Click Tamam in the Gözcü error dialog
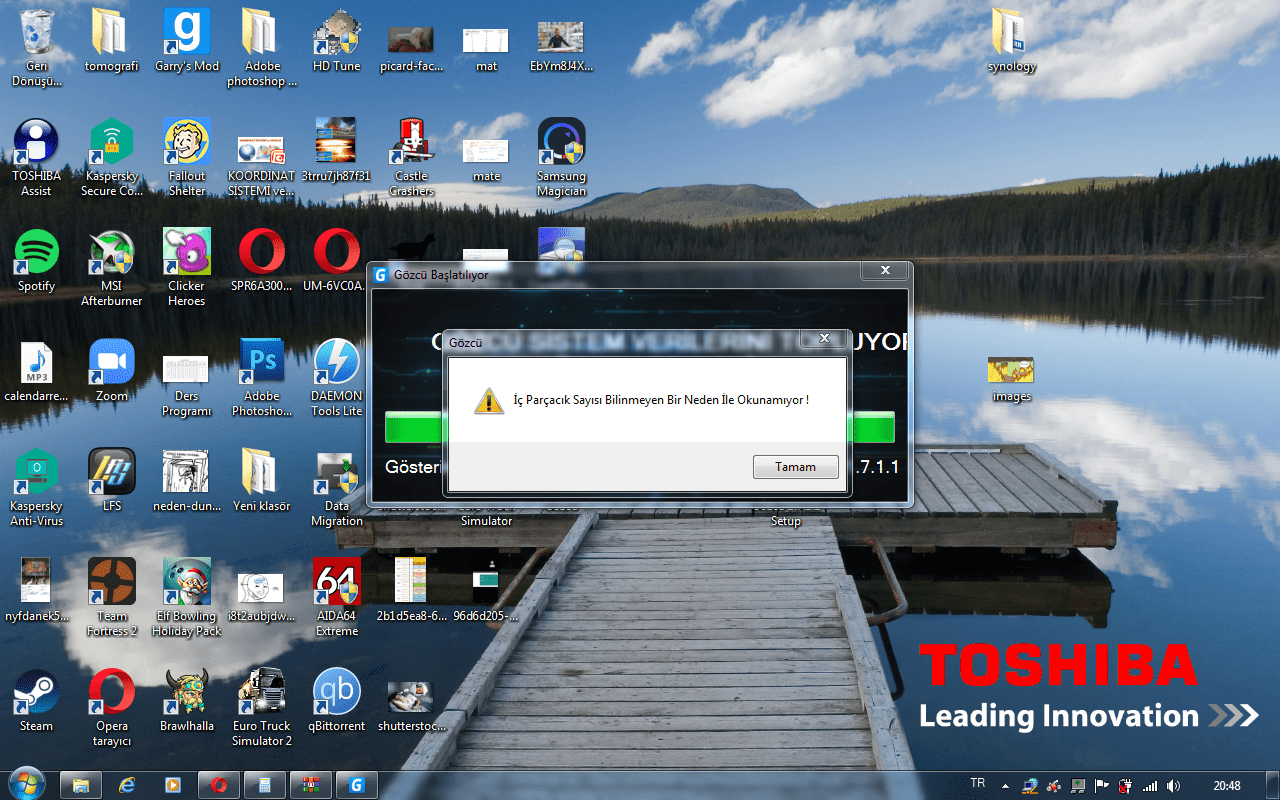 click(796, 467)
